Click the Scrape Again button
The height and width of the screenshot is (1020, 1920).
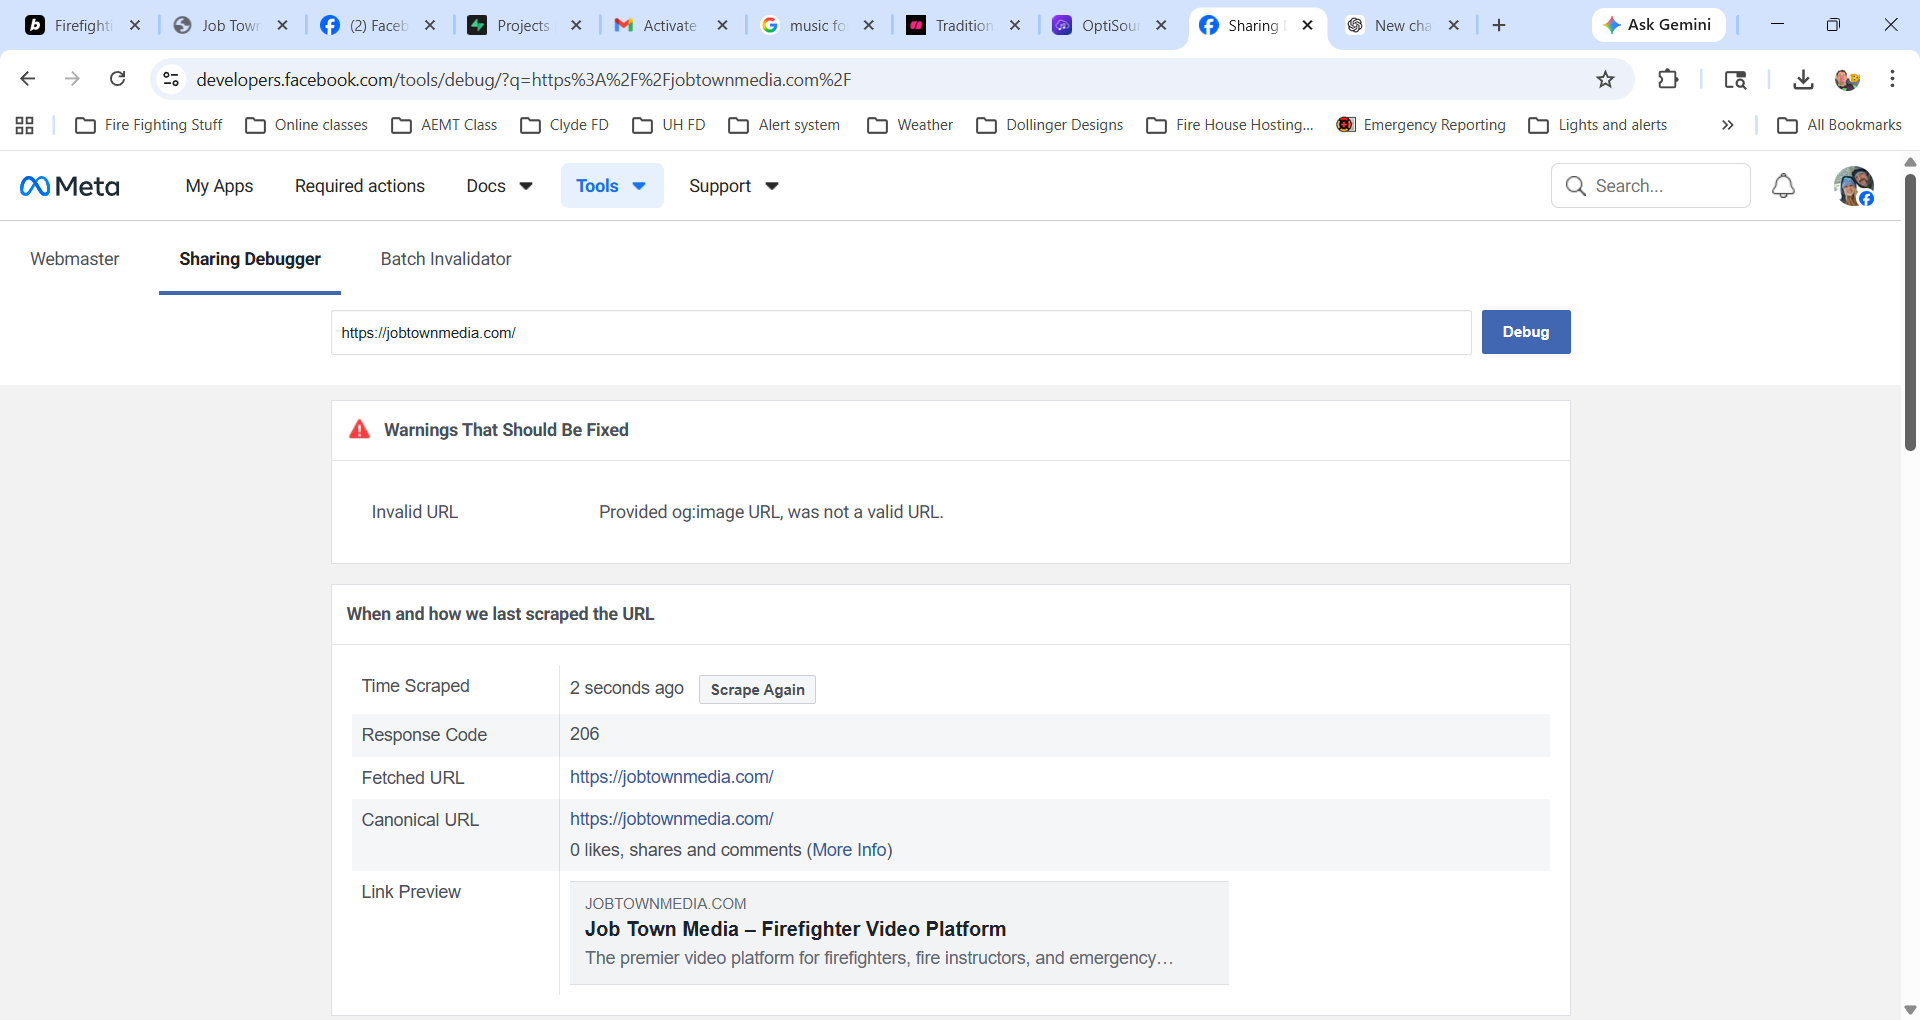(x=757, y=690)
